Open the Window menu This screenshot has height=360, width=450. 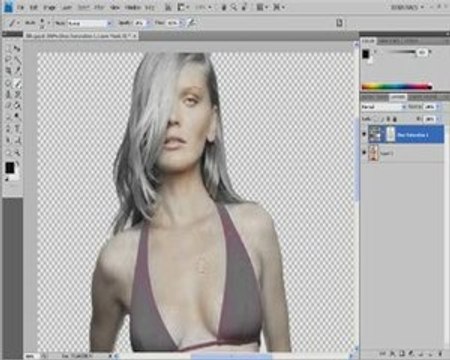click(x=132, y=7)
